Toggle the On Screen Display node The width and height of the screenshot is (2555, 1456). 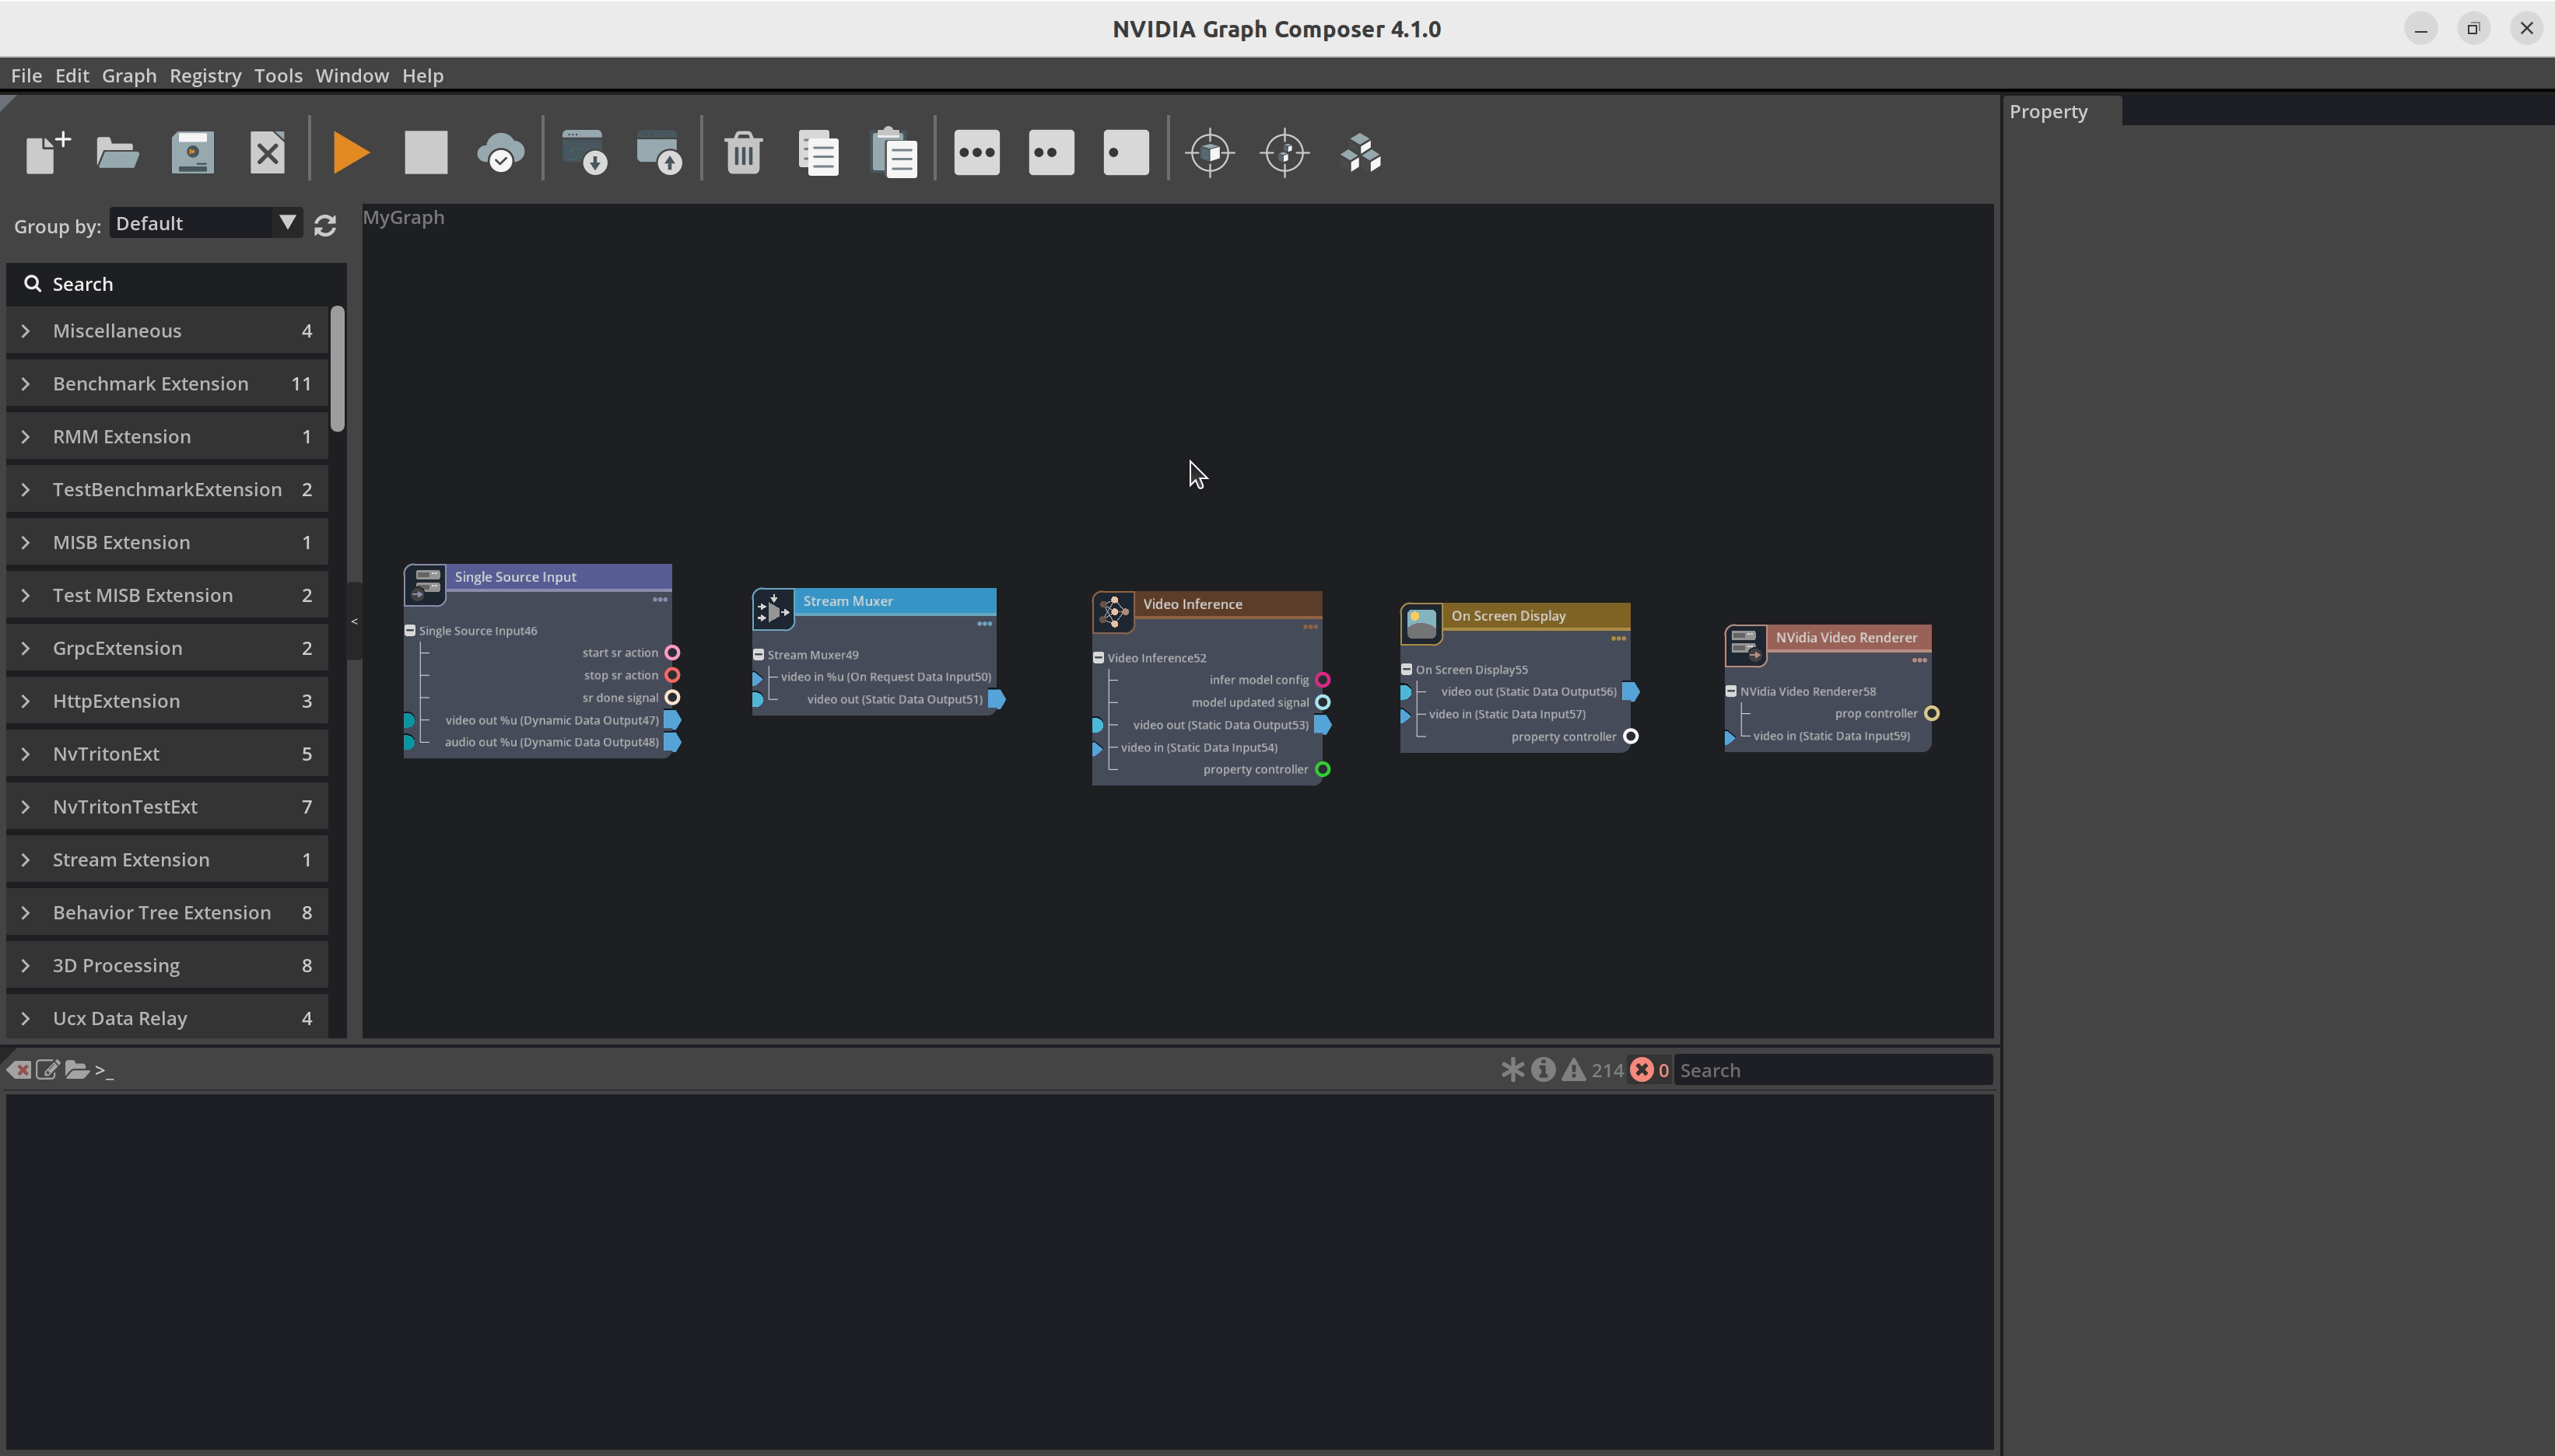pyautogui.click(x=1407, y=668)
